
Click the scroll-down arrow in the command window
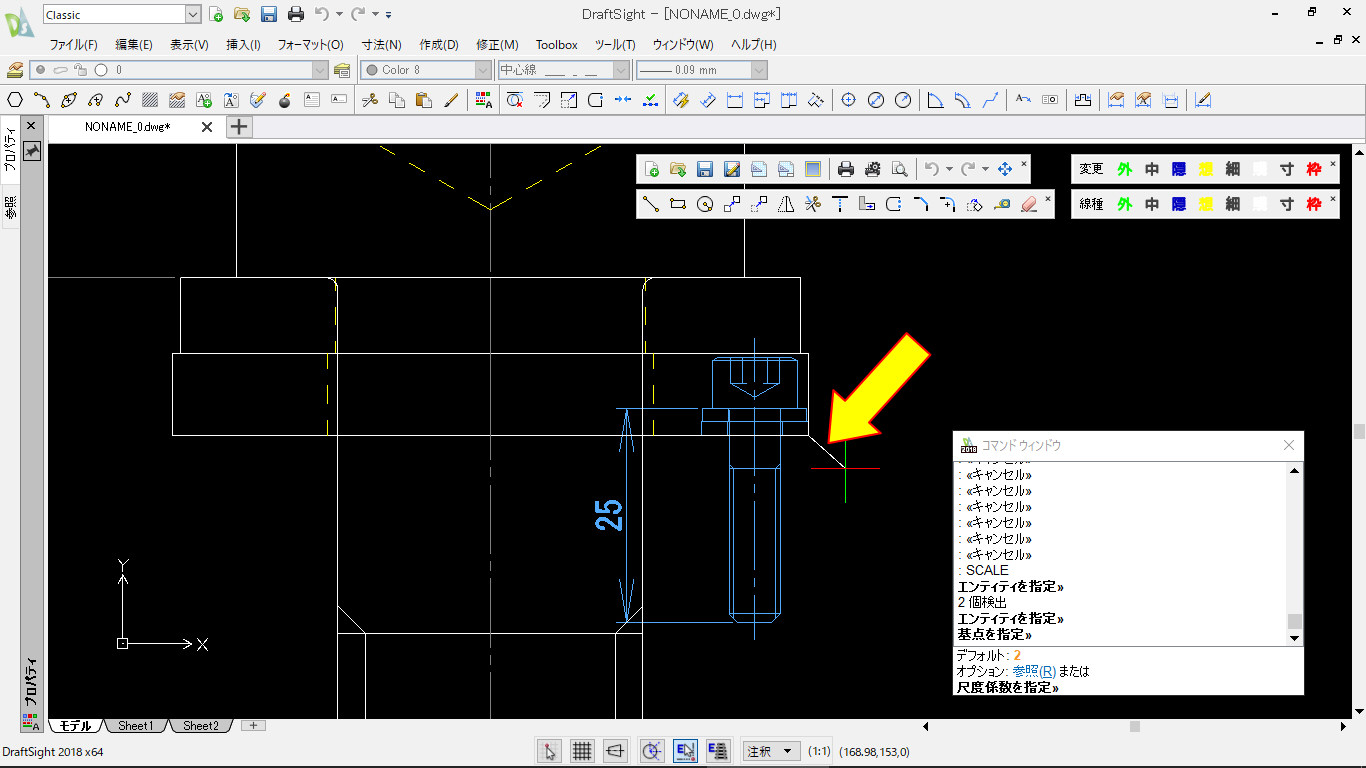[1295, 637]
